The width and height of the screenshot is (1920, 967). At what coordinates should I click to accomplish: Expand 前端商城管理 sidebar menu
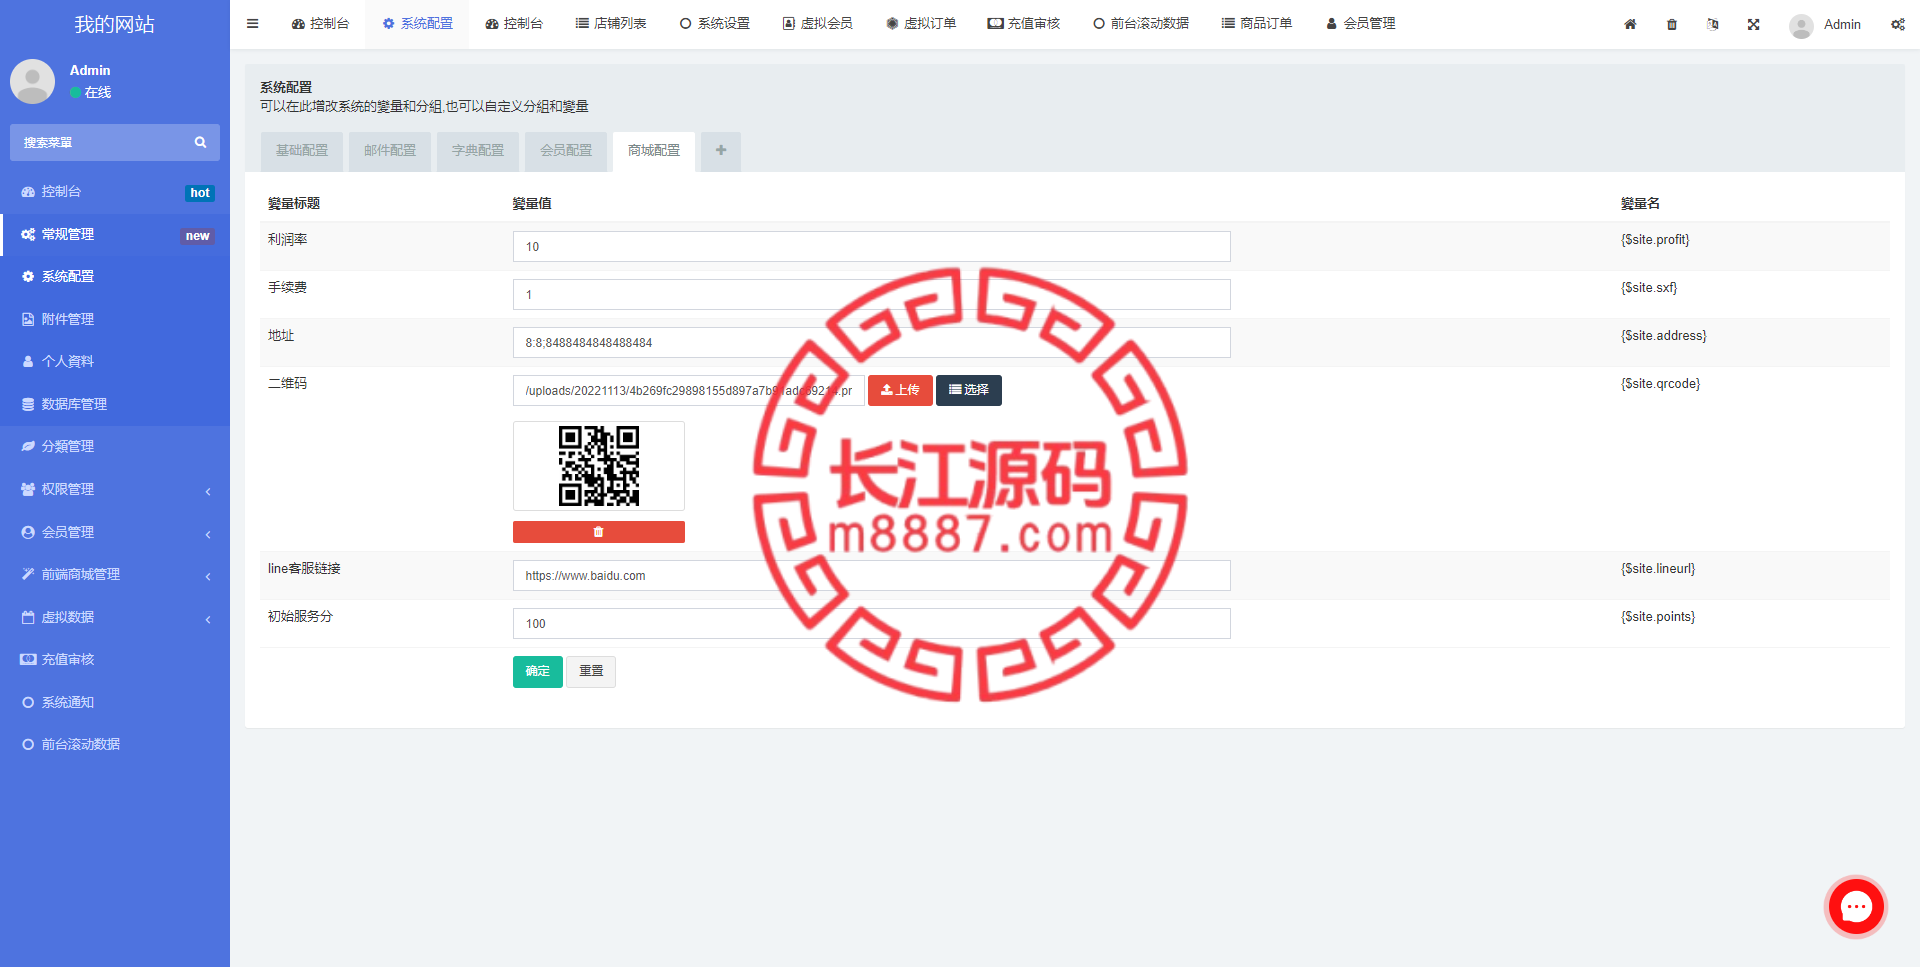coord(115,574)
